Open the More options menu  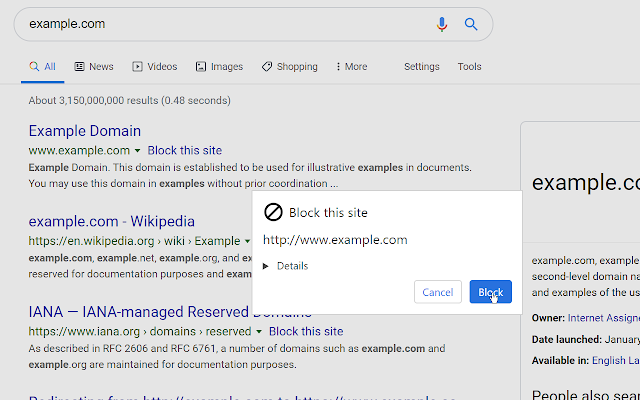tap(351, 67)
